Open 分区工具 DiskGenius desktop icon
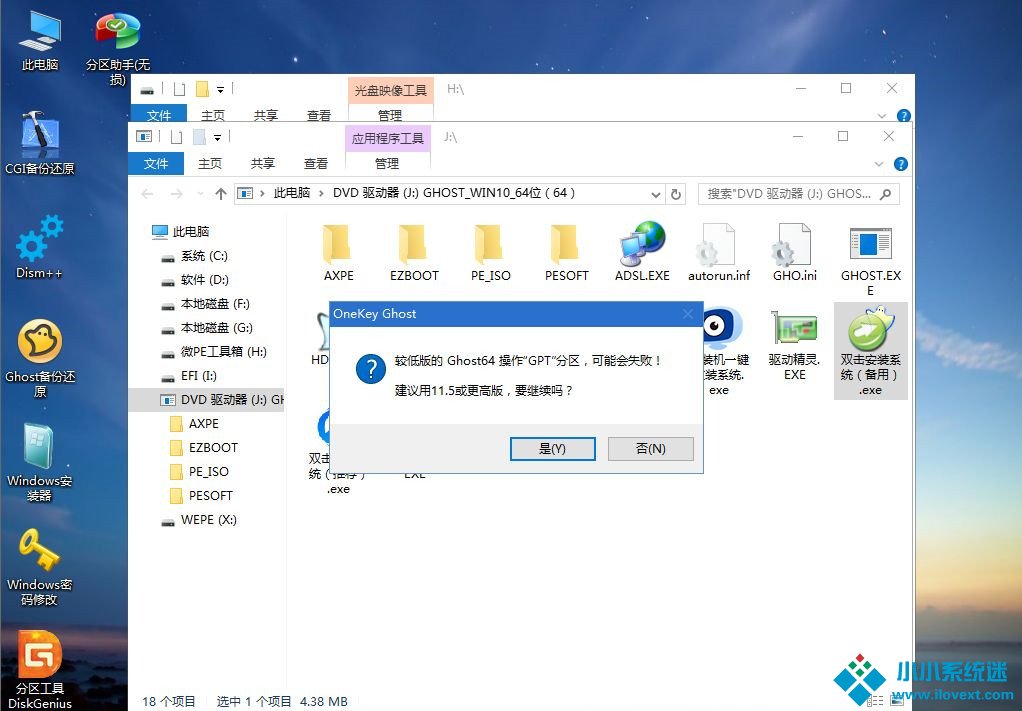This screenshot has width=1022, height=711. coord(40,670)
